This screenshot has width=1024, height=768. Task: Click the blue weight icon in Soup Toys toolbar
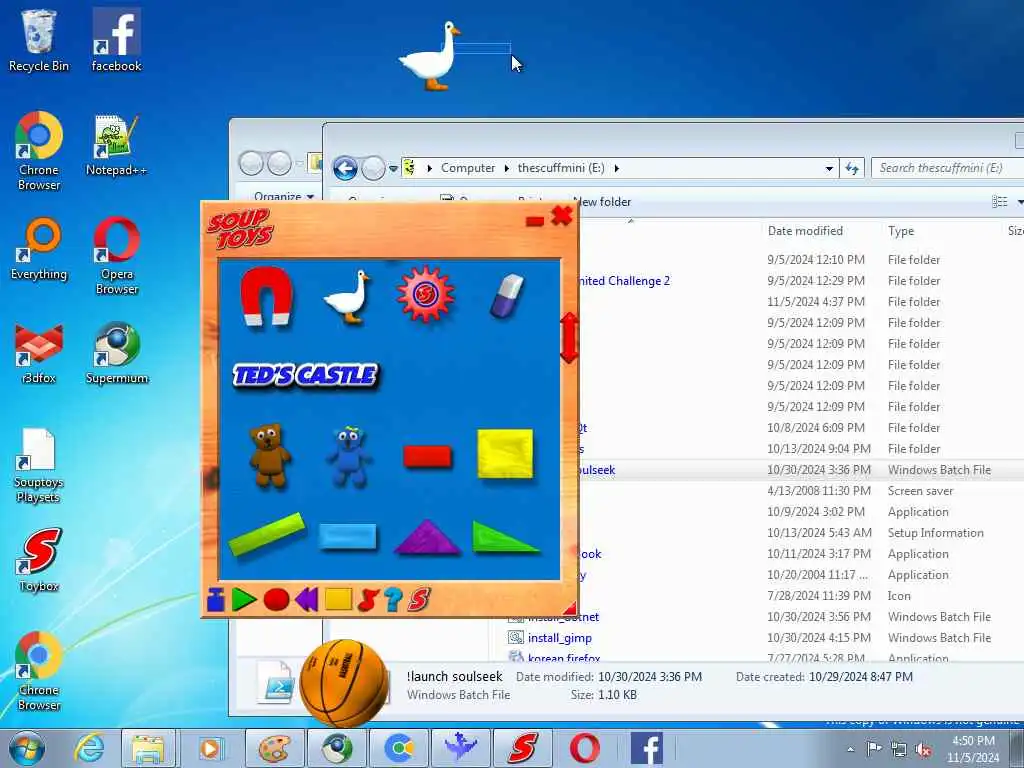pos(216,600)
